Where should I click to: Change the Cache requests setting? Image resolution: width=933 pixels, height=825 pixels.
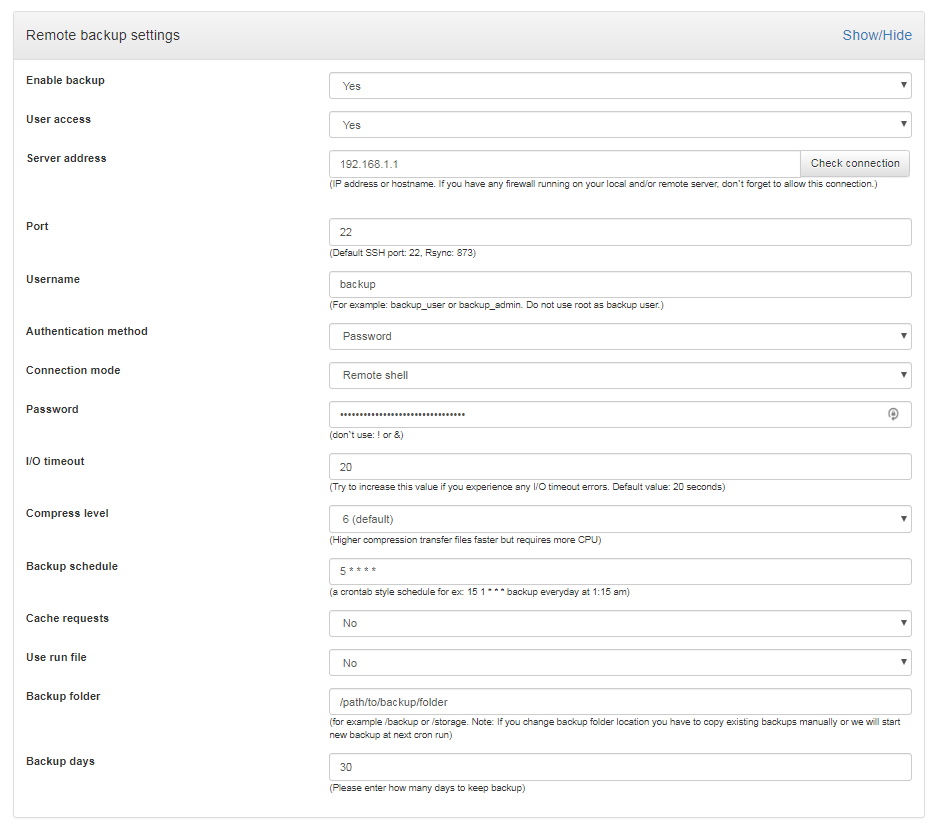[620, 623]
